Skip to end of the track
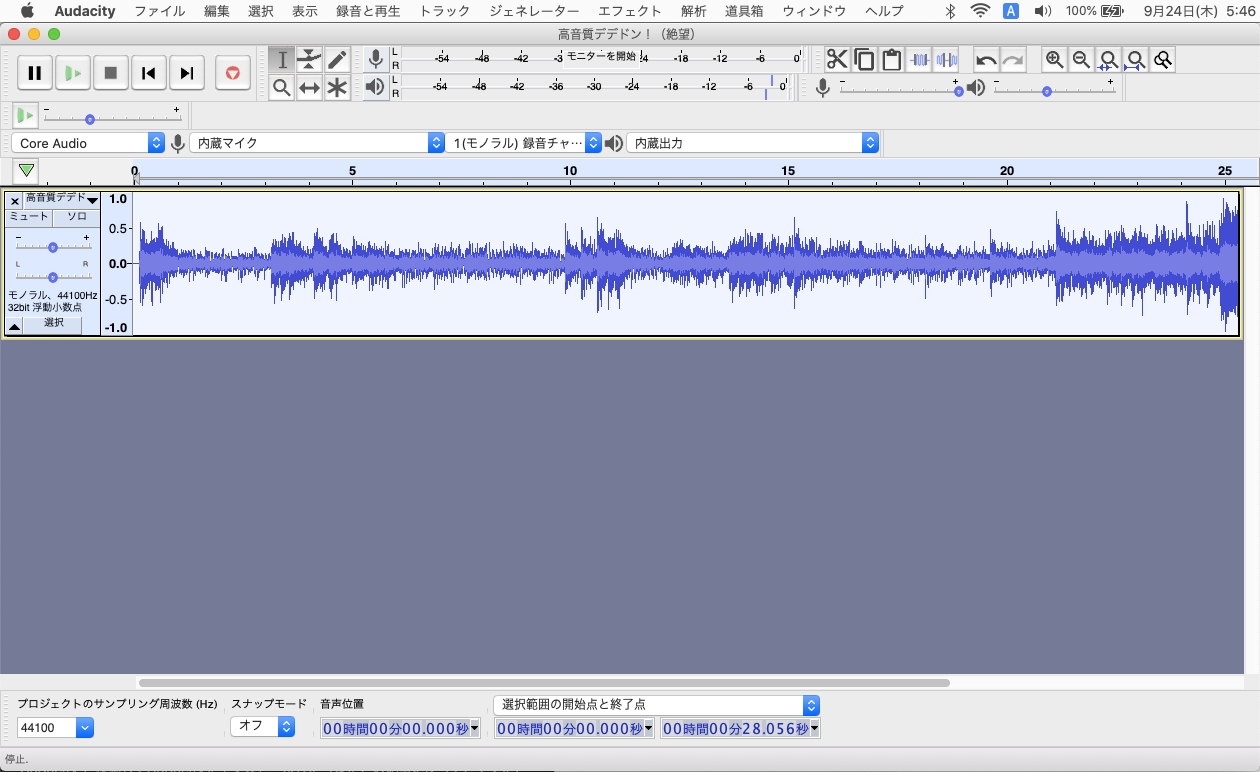The width and height of the screenshot is (1260, 772). pyautogui.click(x=187, y=73)
